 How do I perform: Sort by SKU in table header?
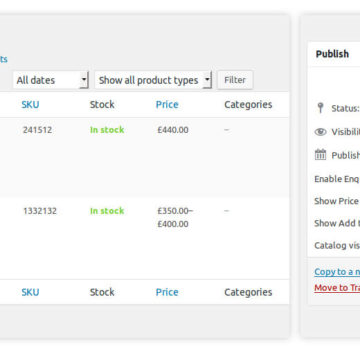coord(30,105)
